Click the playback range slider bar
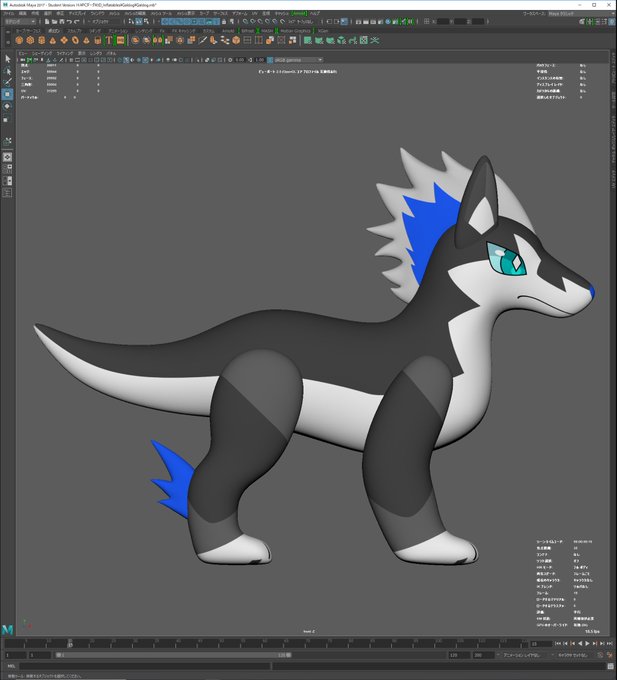617x680 pixels. [173, 655]
